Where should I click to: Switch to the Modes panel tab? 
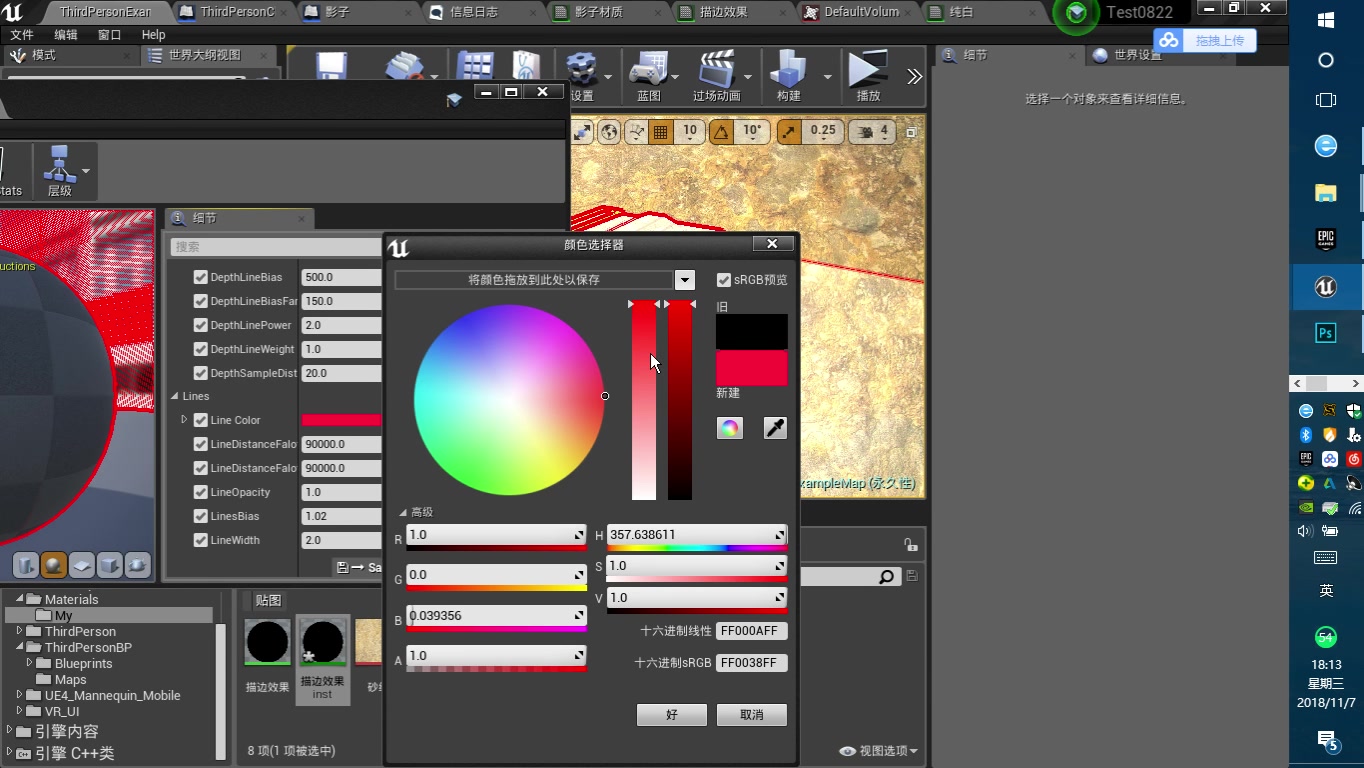44,55
